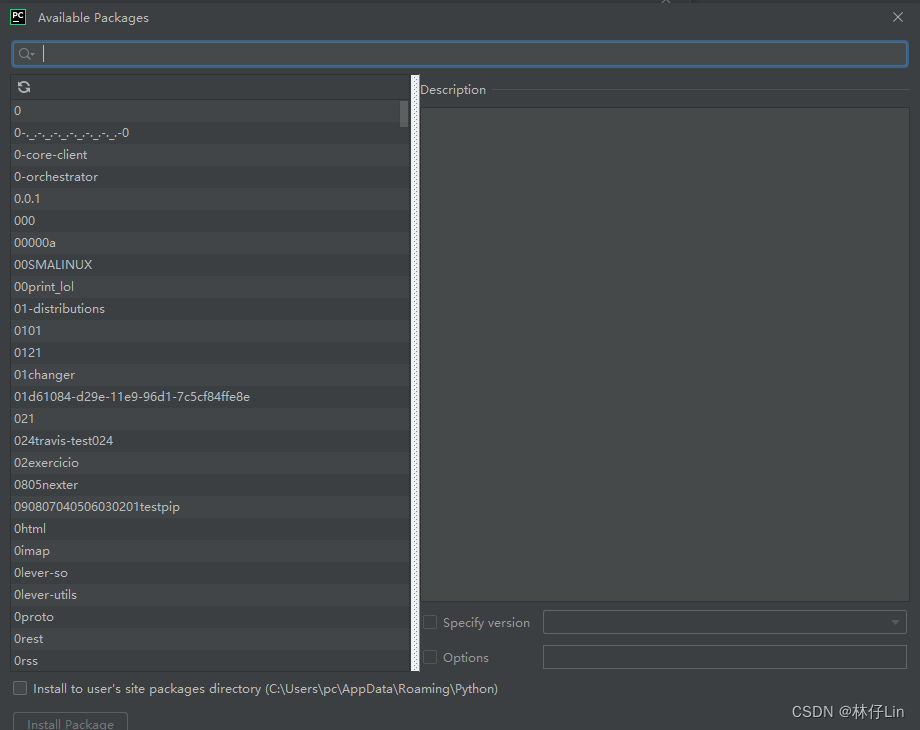Image resolution: width=920 pixels, height=730 pixels.
Task: Select the 0-core-client package
Action: 210,155
